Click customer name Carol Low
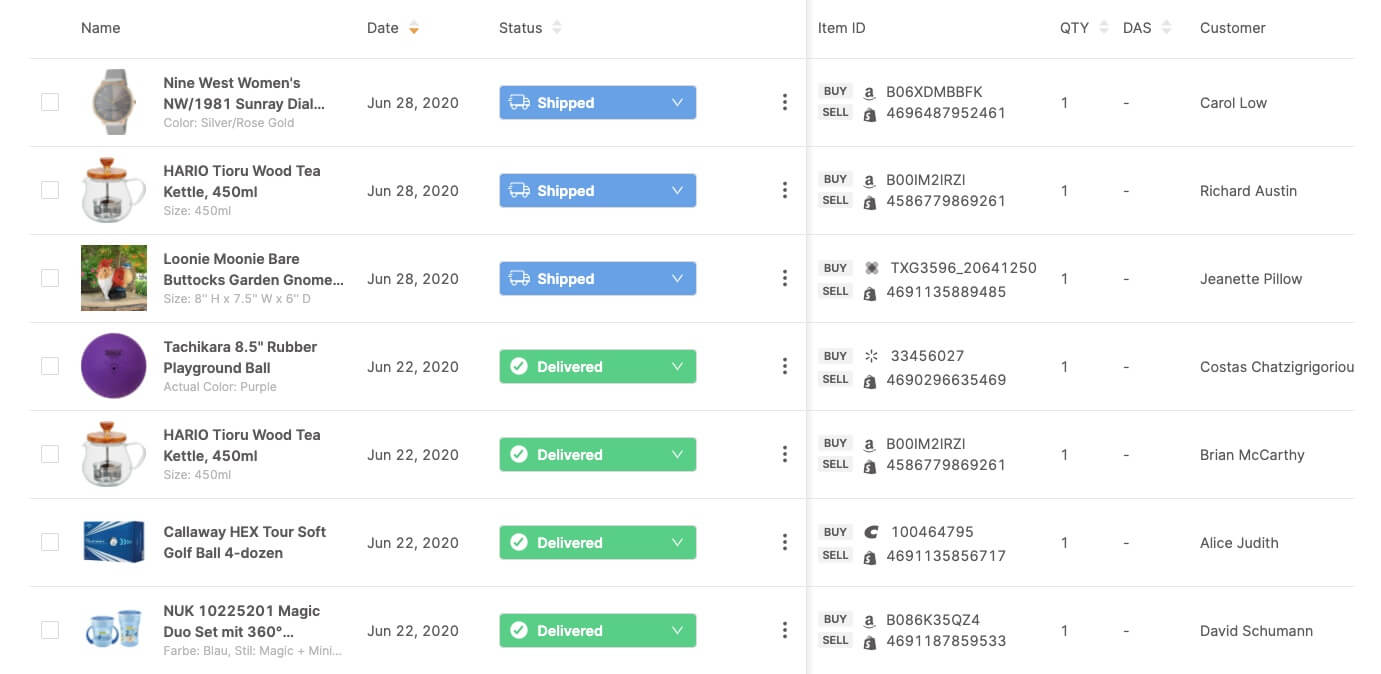This screenshot has height=674, width=1381. [1233, 102]
